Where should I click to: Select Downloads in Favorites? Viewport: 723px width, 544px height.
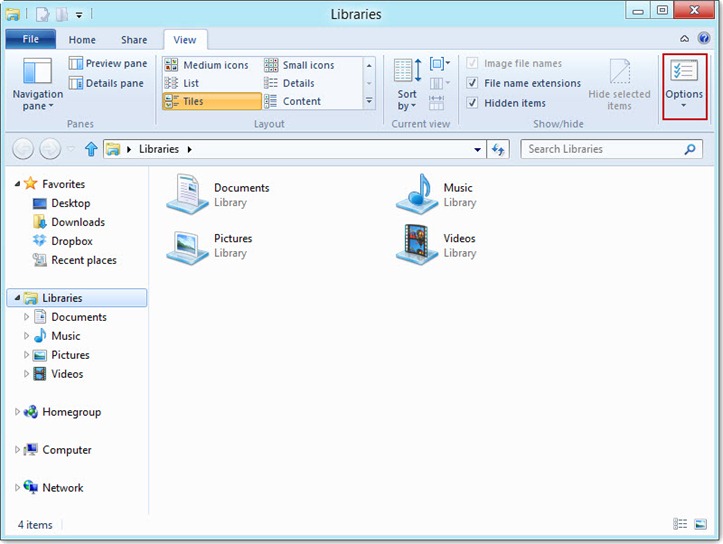tap(77, 222)
